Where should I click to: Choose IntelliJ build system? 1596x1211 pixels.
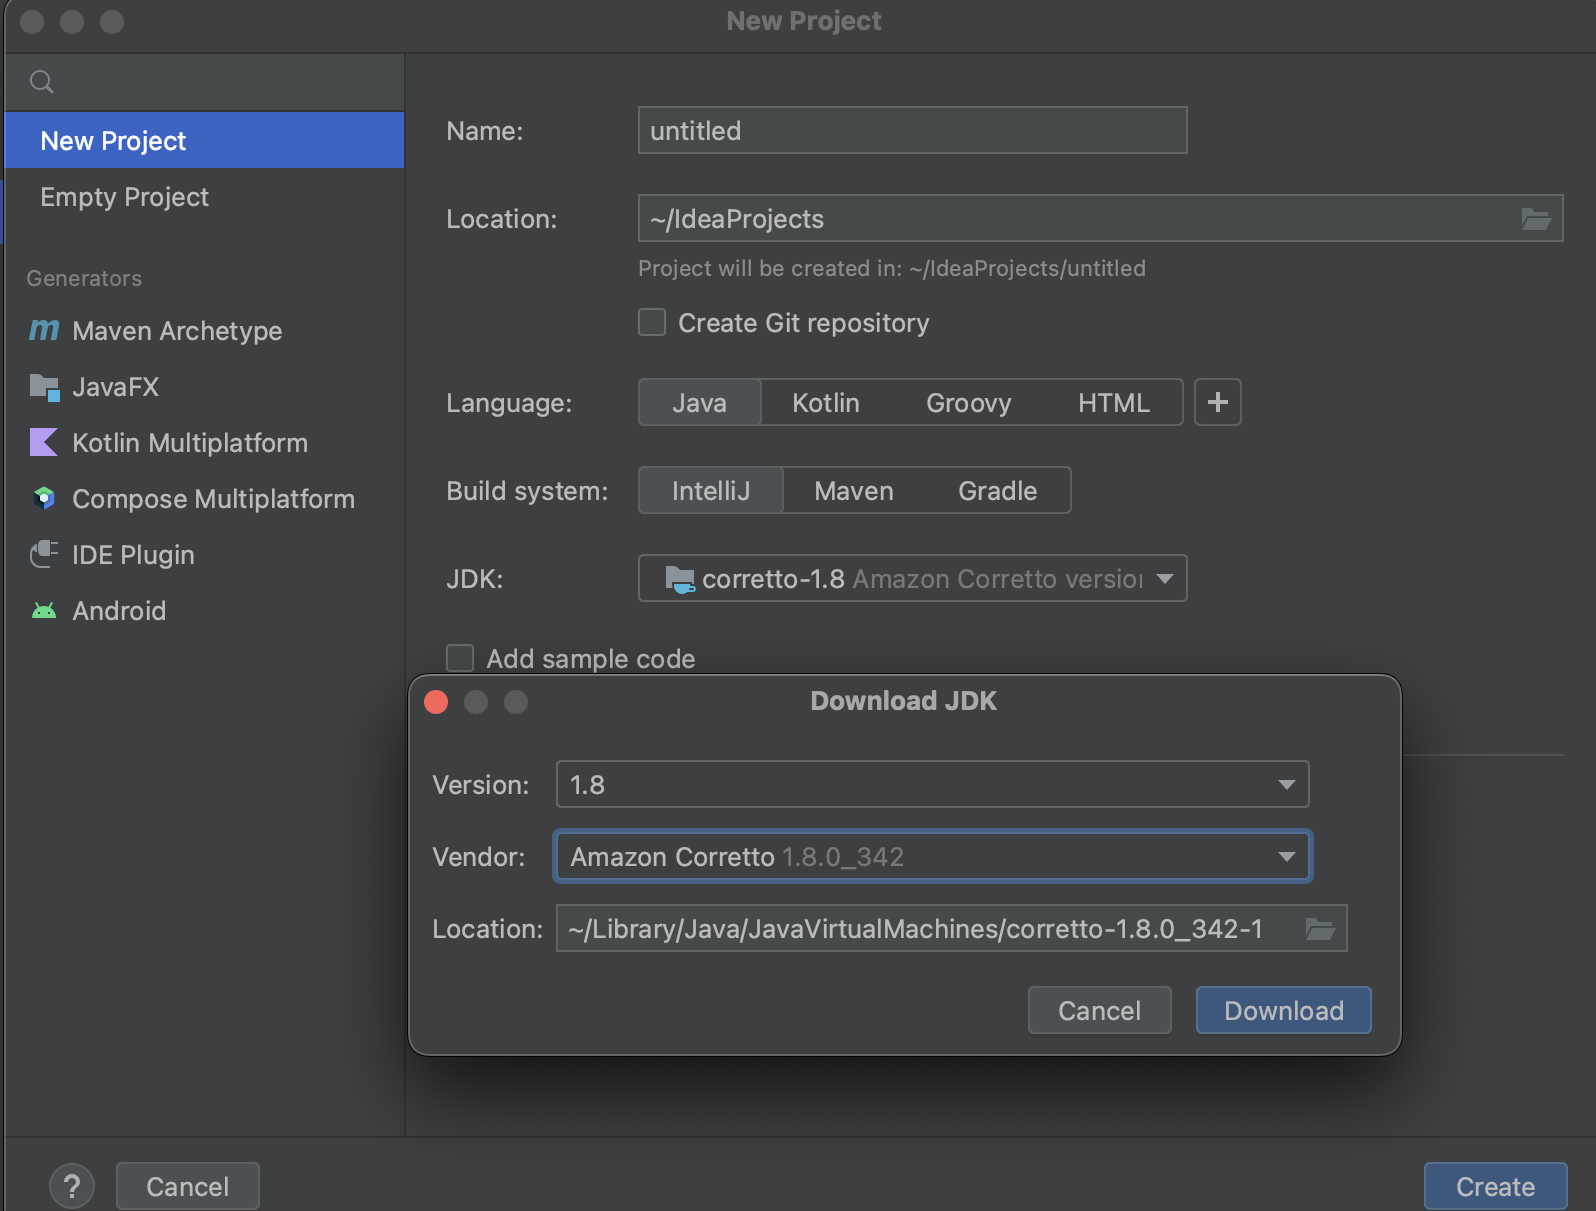(711, 490)
